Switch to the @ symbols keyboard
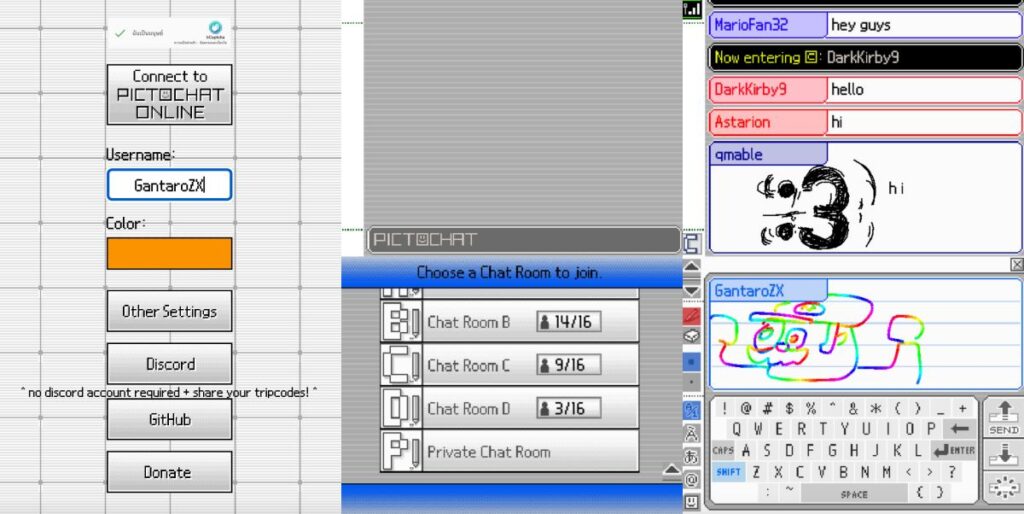The height and width of the screenshot is (514, 1024). (692, 479)
